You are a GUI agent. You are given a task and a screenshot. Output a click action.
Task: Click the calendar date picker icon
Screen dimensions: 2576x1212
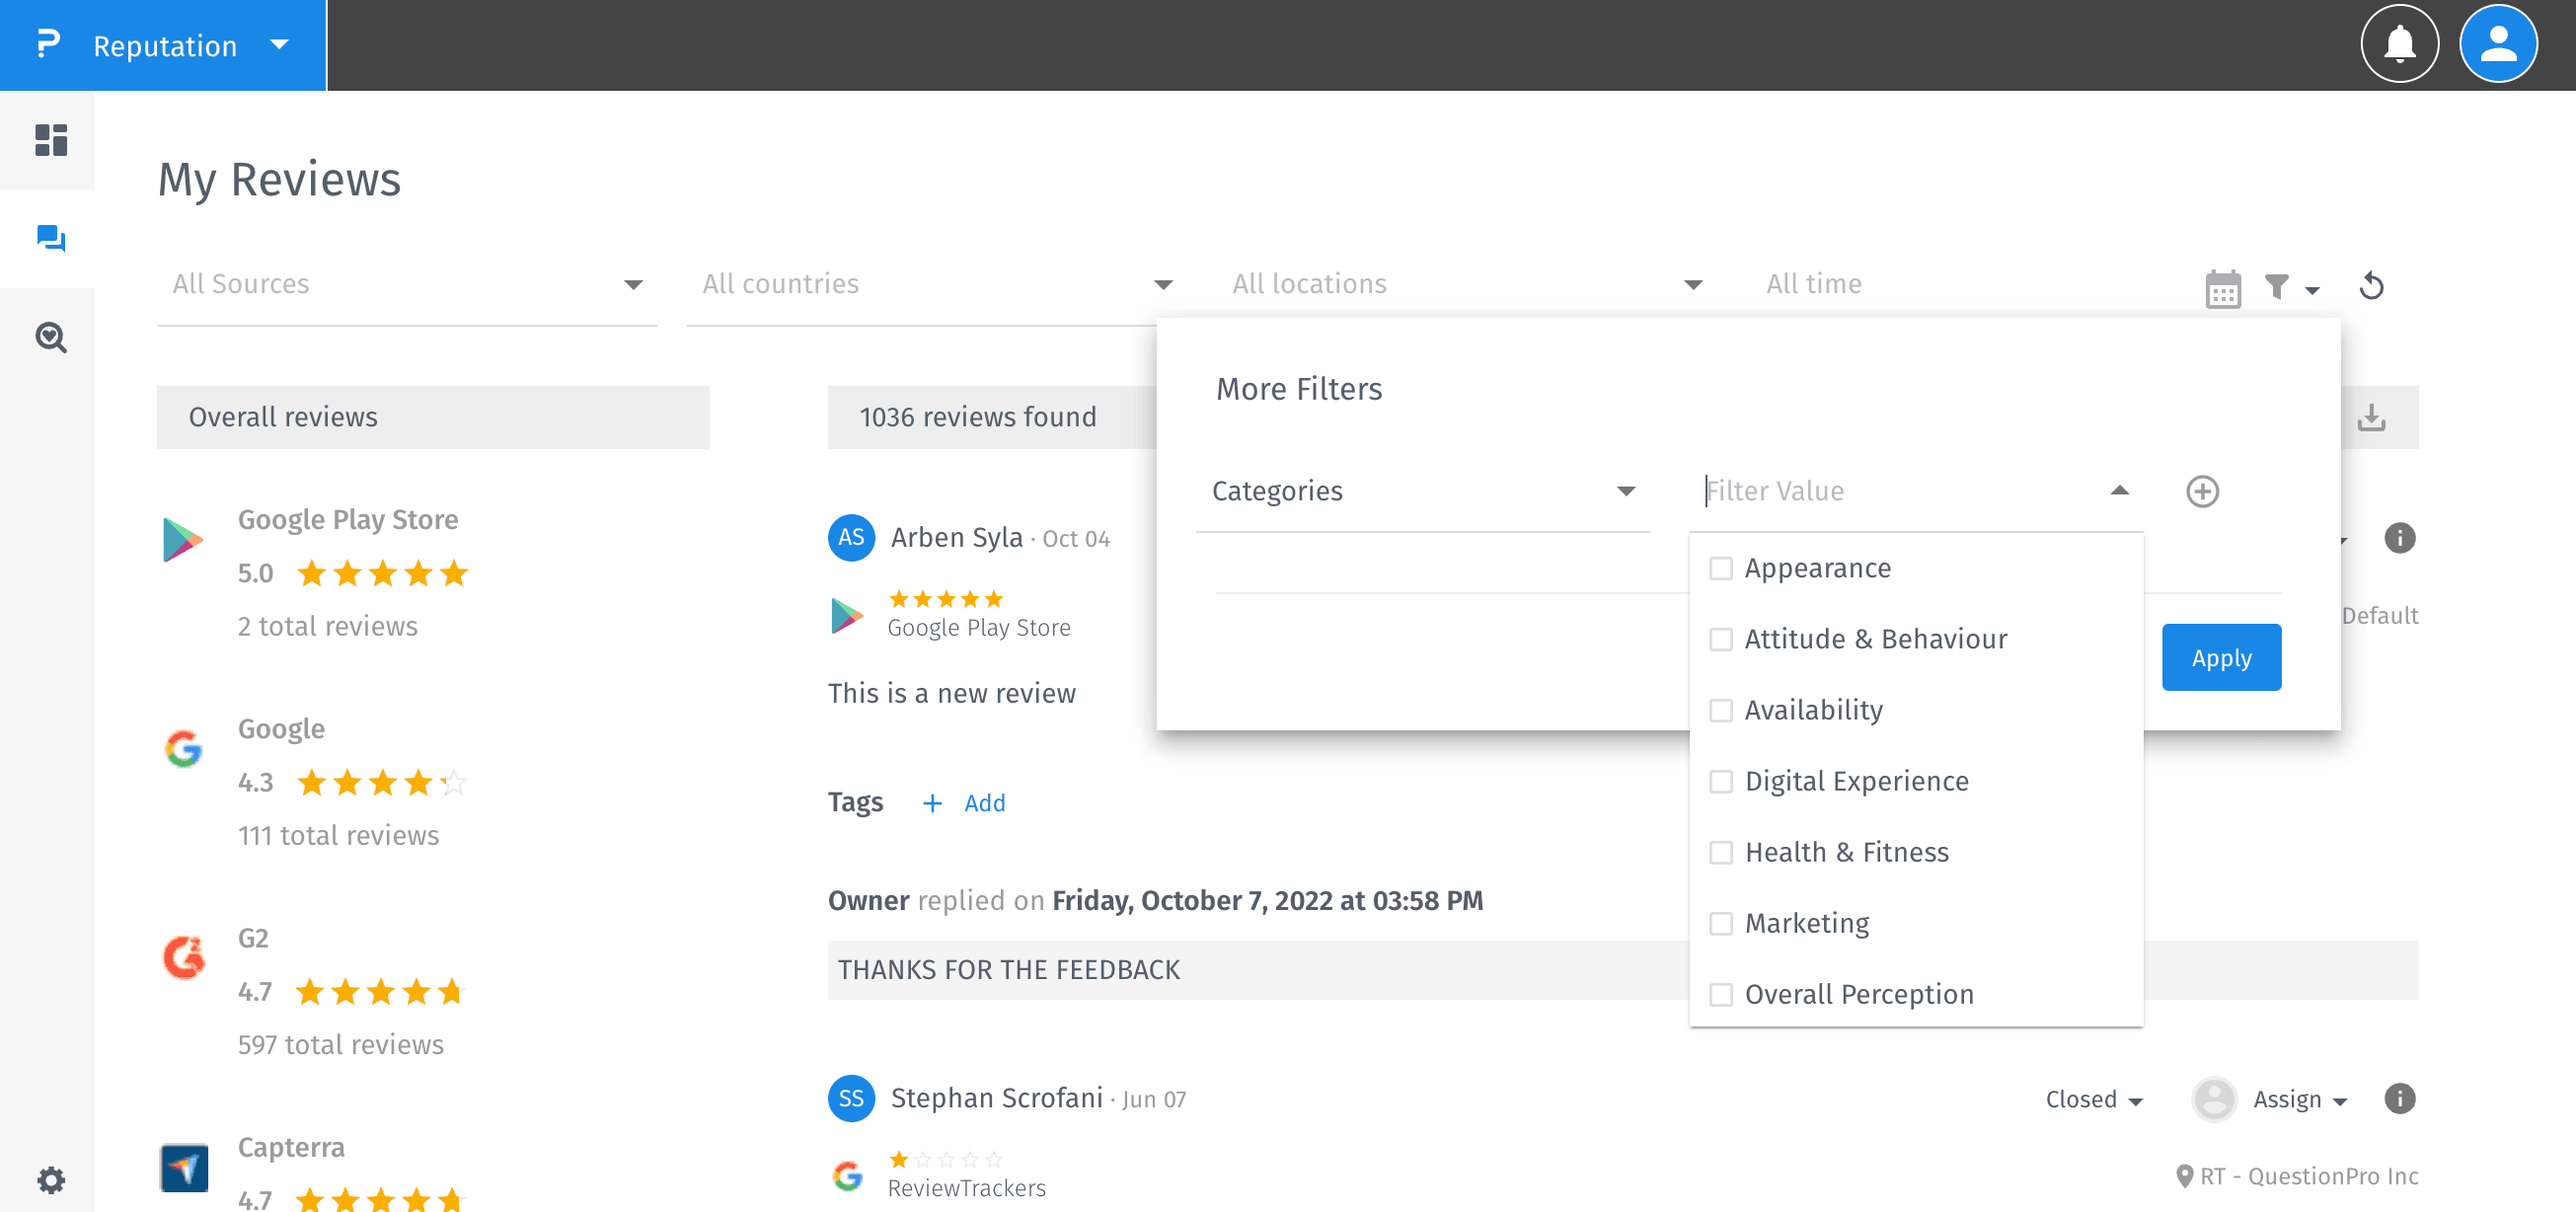[2222, 289]
